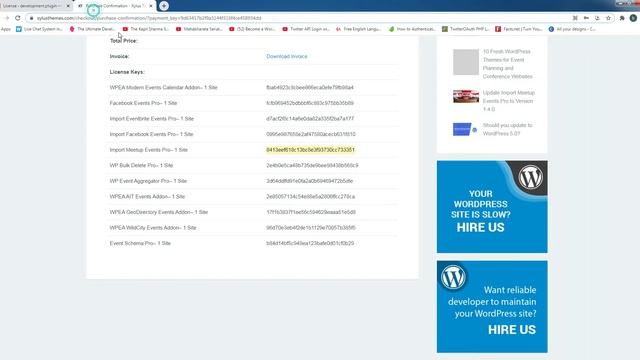The image size is (640, 360).
Task: Click the License Keys heading
Action: 127,72
